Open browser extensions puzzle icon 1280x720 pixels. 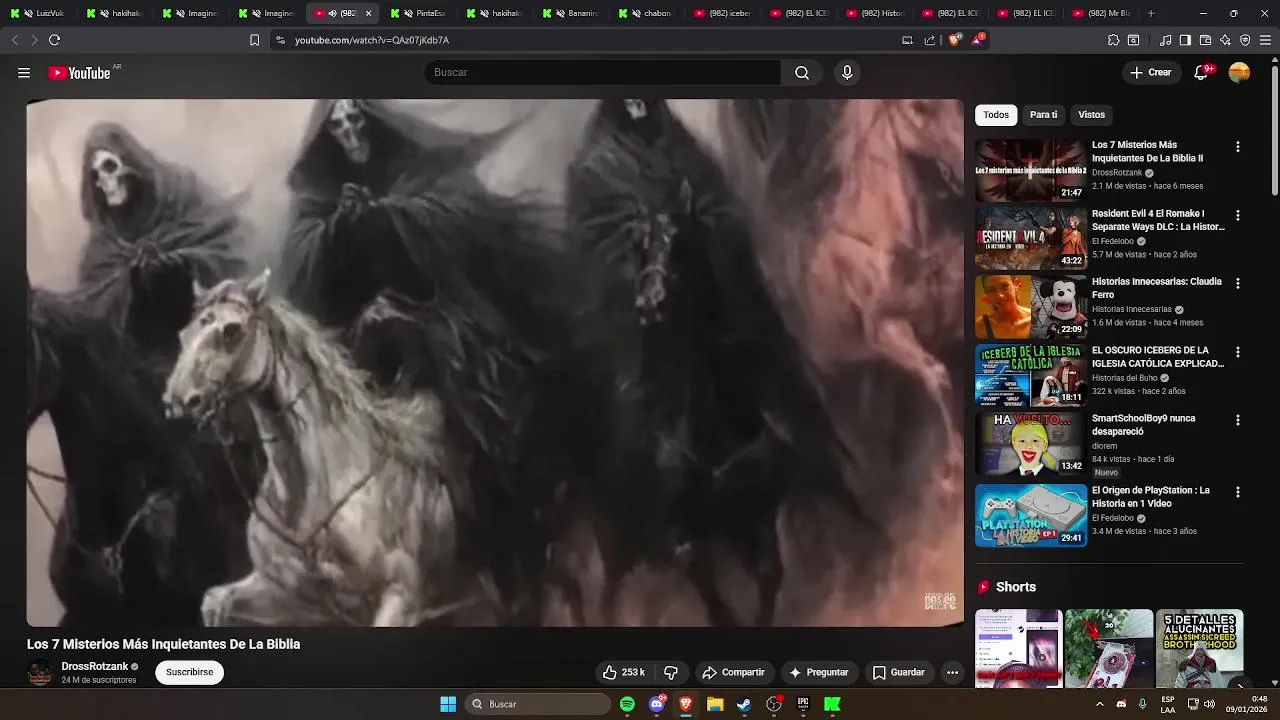click(x=1113, y=40)
